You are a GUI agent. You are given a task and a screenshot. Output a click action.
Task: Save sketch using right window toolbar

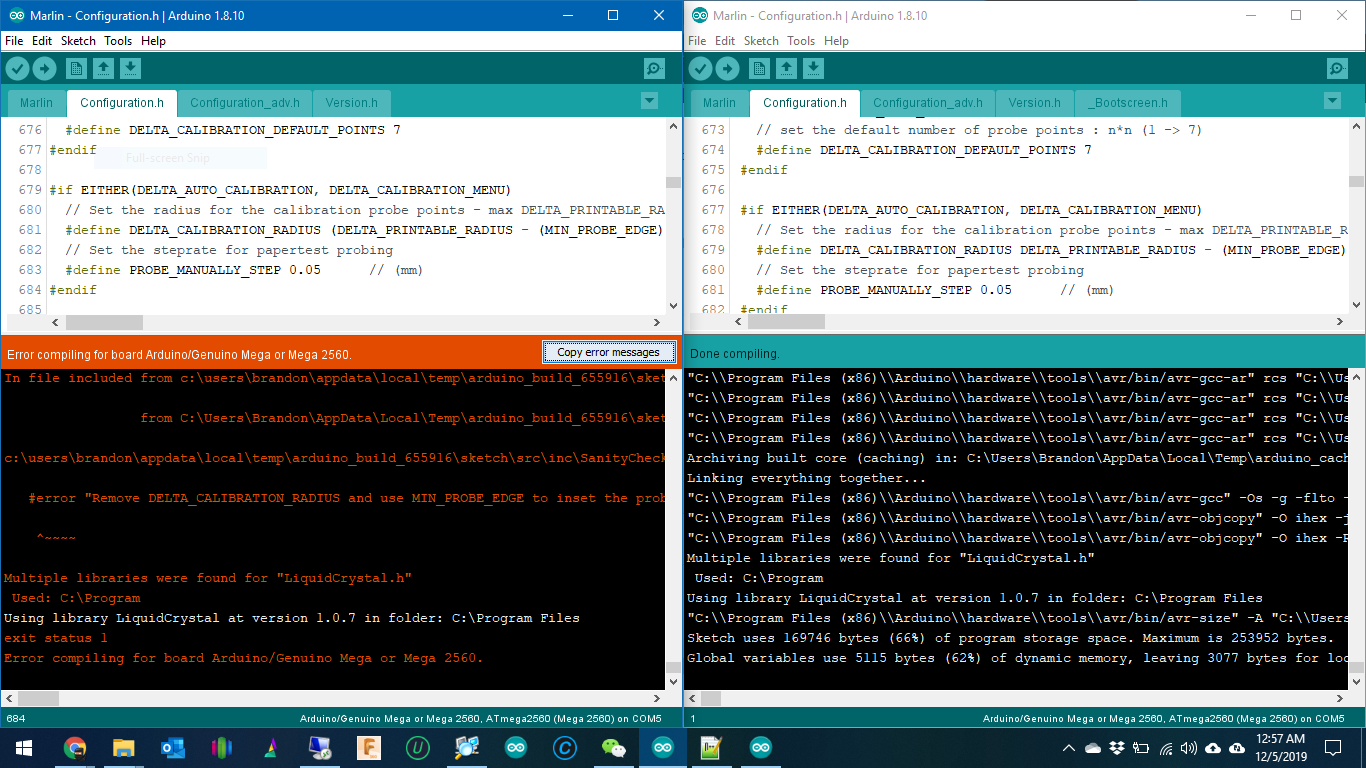[814, 68]
